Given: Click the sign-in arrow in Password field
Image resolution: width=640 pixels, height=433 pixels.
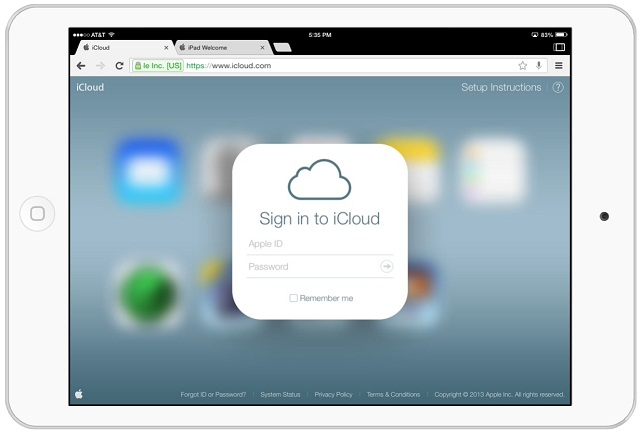Looking at the screenshot, I should [x=386, y=266].
